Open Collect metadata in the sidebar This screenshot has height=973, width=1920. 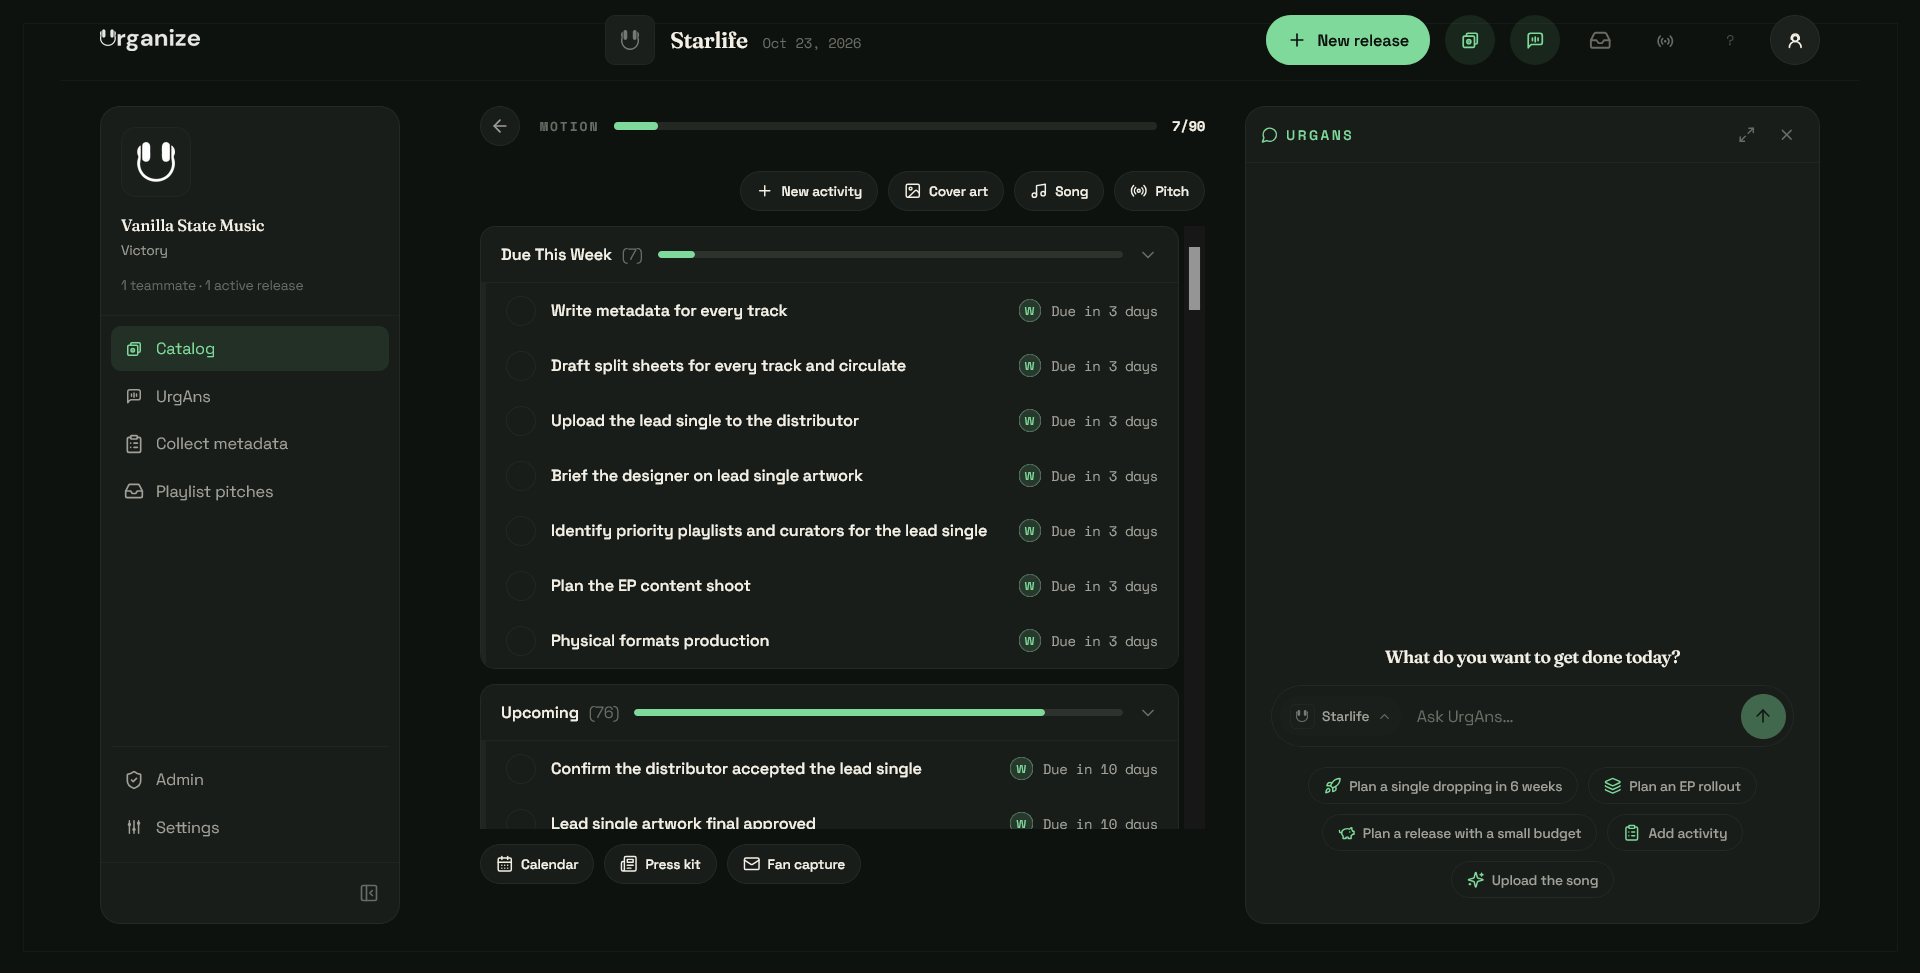[250, 443]
